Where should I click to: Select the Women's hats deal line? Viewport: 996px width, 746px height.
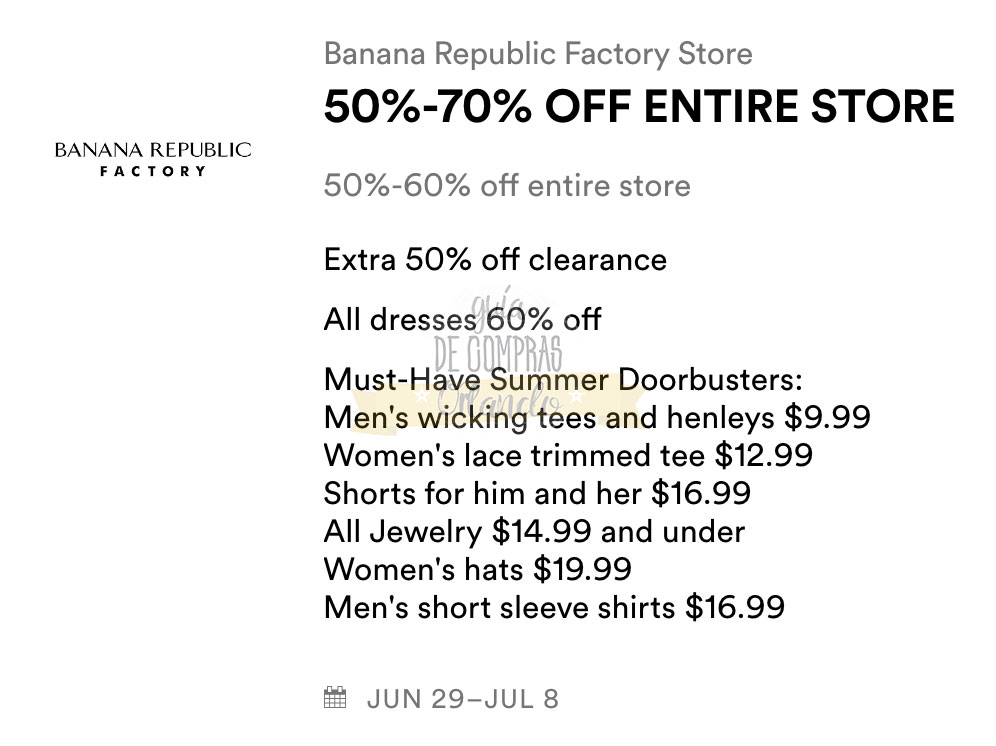click(477, 569)
